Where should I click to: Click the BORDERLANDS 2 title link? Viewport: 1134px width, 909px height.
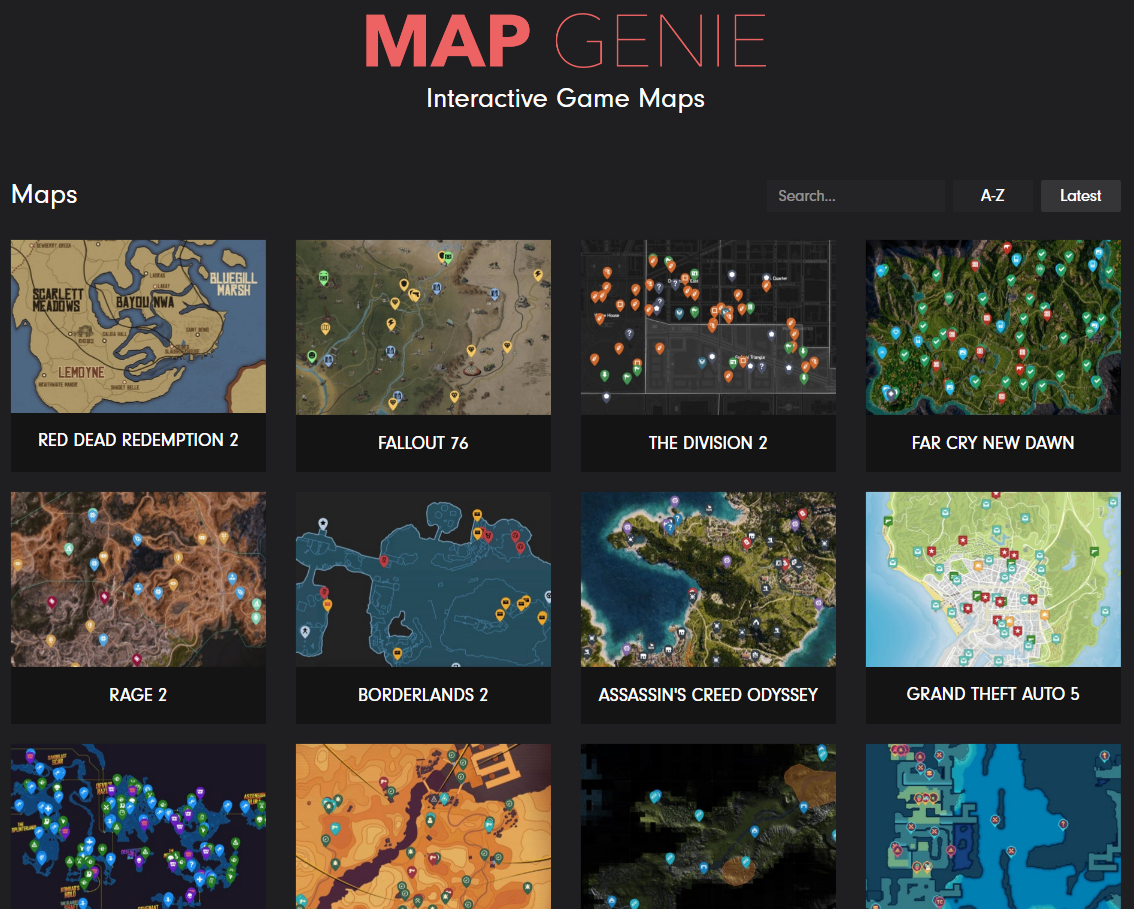point(423,695)
